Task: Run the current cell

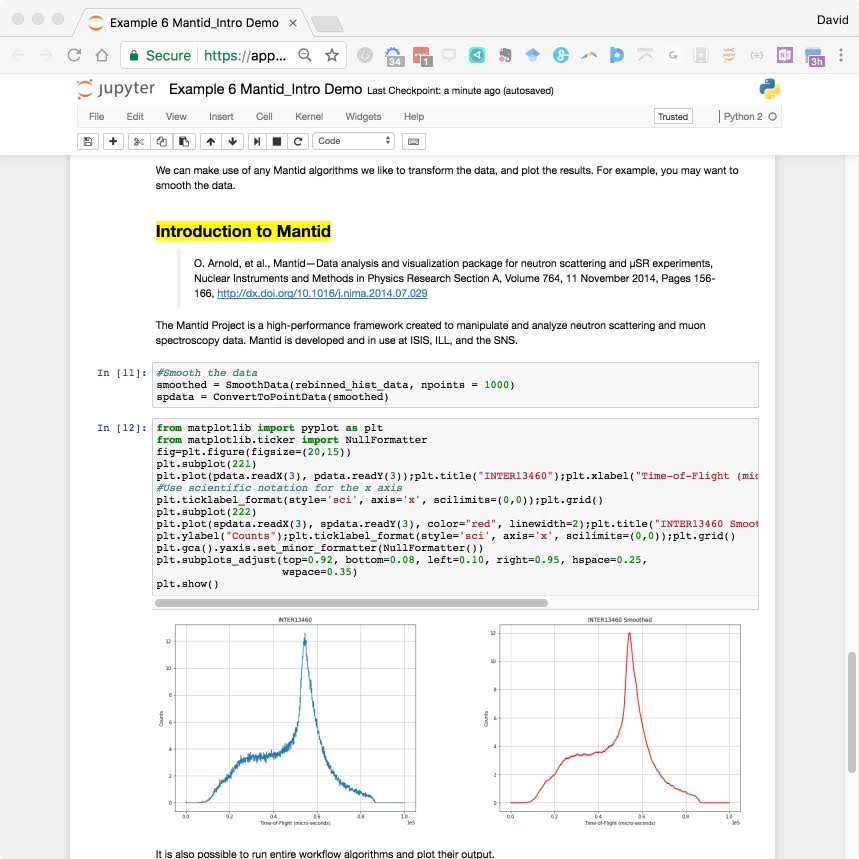Action: coord(256,141)
